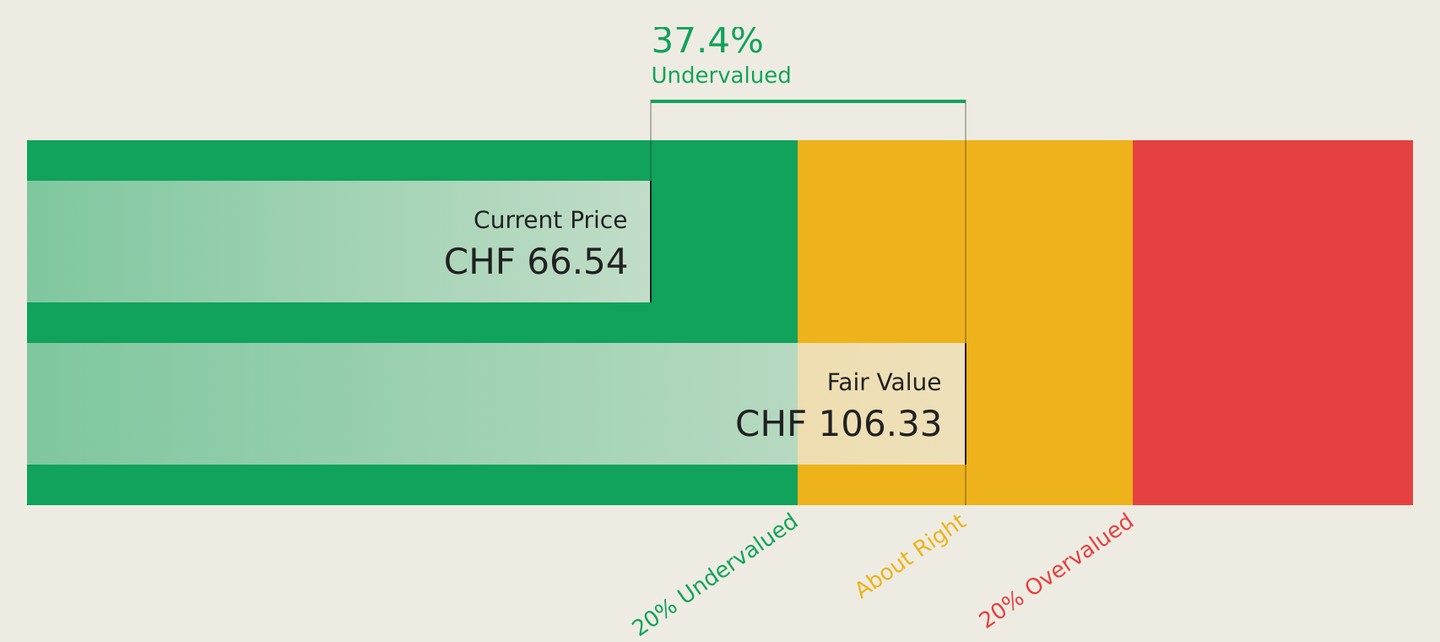Click the dark end marker of fair value bar
Screen dimensions: 1440x642
[965, 403]
